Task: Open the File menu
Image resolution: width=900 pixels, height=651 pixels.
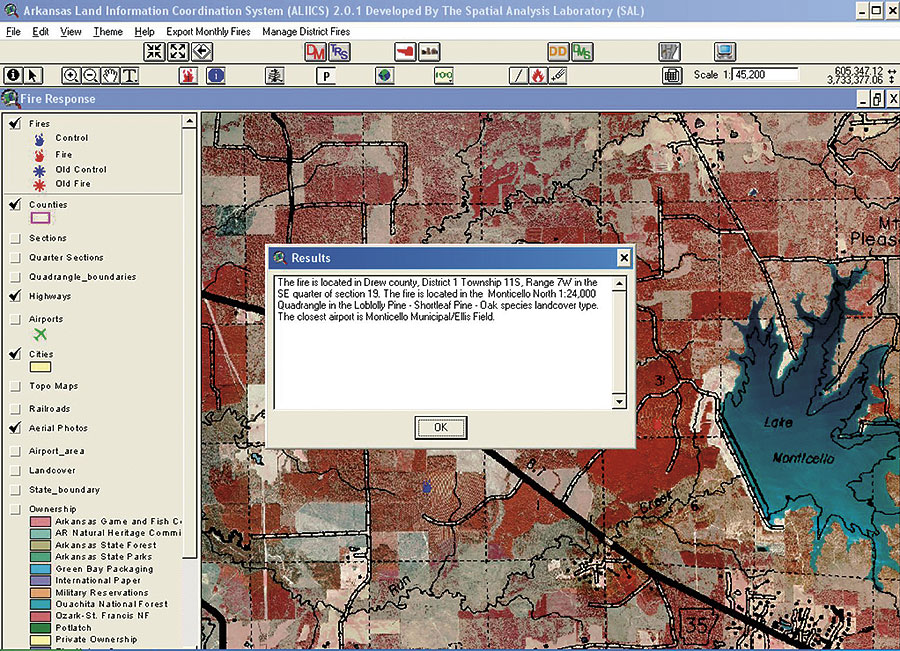Action: click(13, 32)
